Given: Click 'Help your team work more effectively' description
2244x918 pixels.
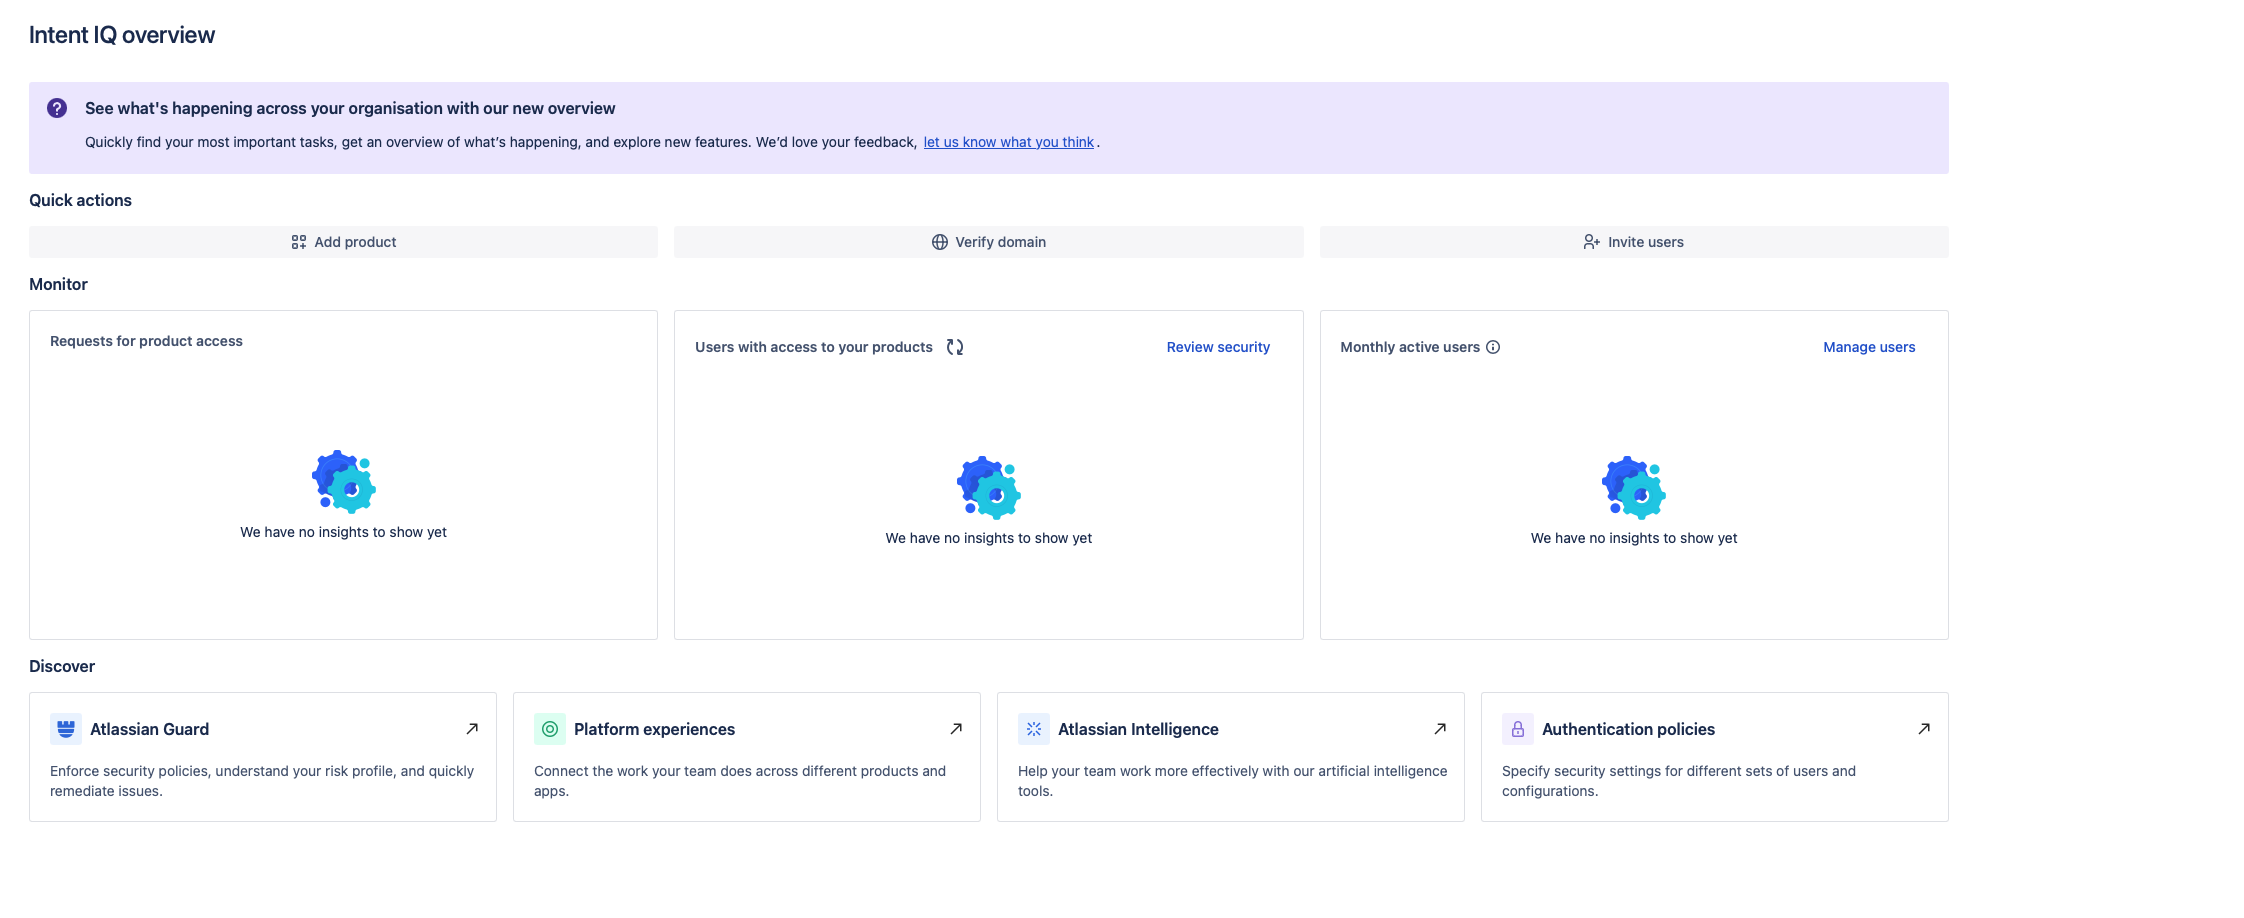Looking at the screenshot, I should (x=1232, y=781).
